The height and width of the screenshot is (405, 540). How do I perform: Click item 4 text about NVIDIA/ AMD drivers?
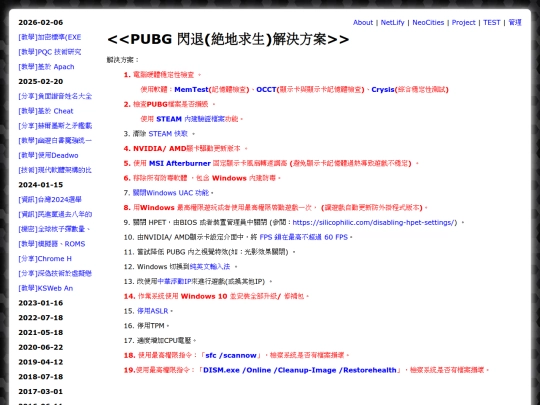[187, 148]
